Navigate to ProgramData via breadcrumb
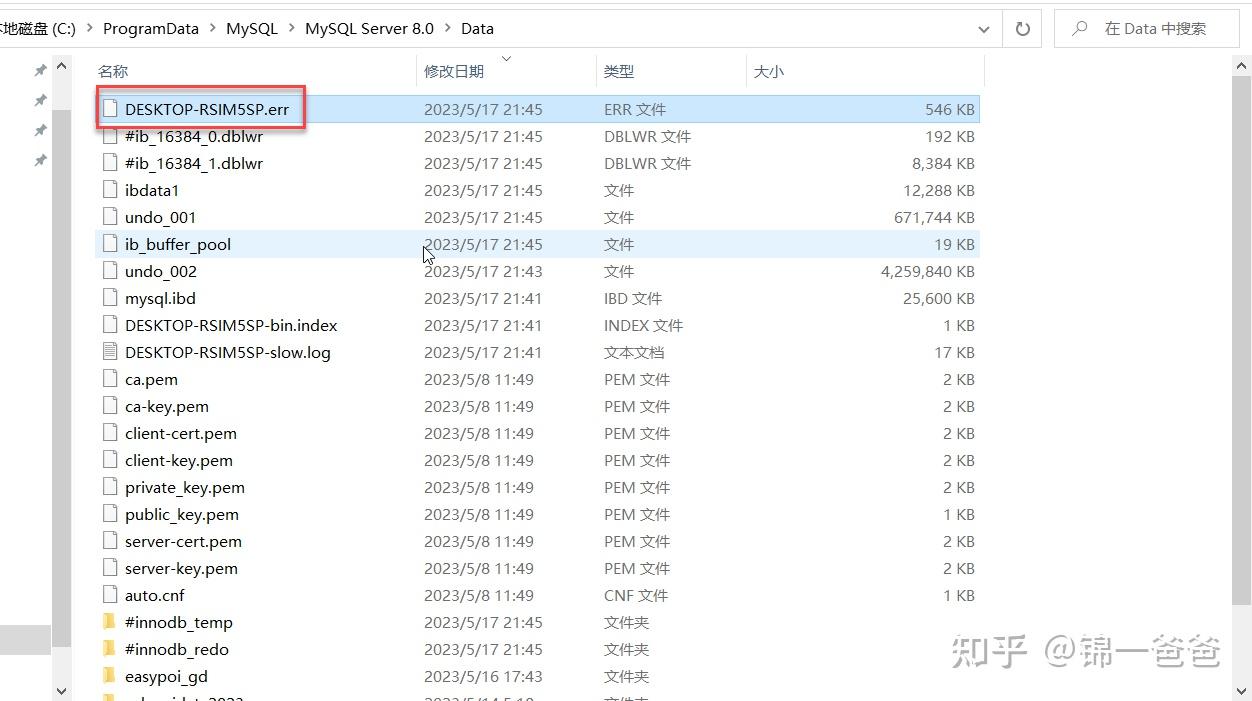The image size is (1252, 701). 151,28
